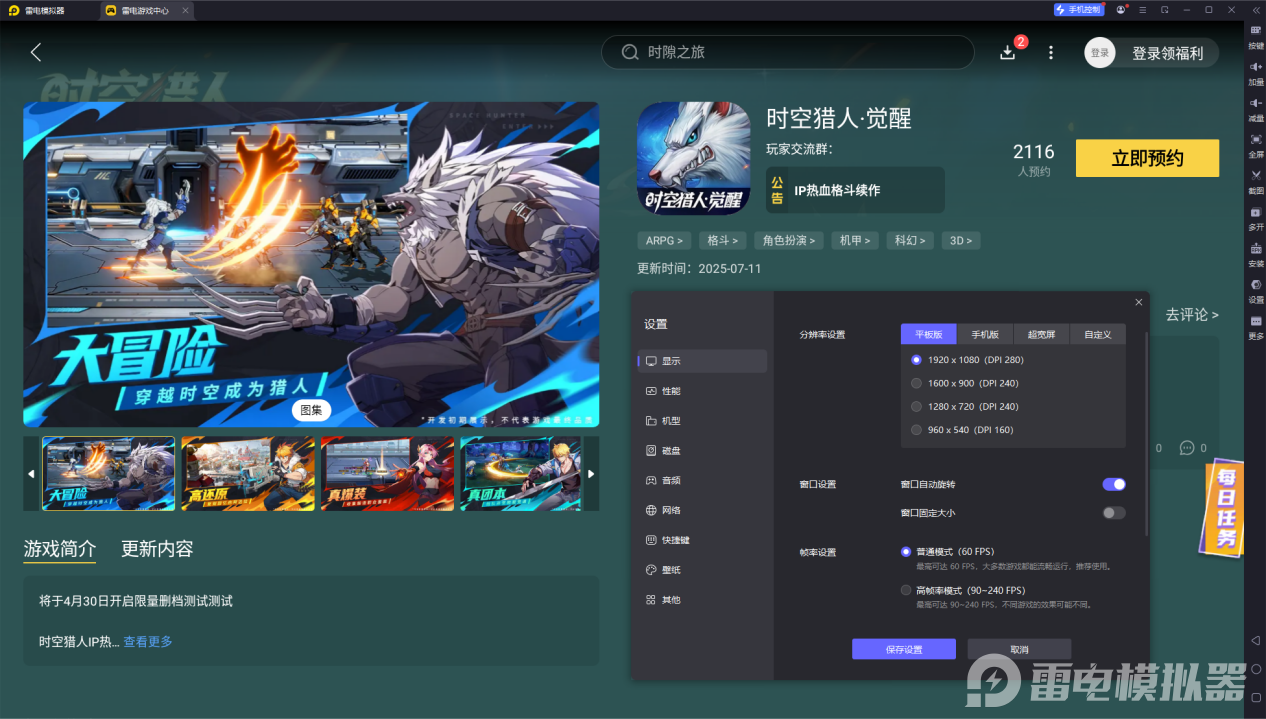The width and height of the screenshot is (1266, 719).
Task: Enable the 窗口固定大小 toggle
Action: [x=1113, y=512]
